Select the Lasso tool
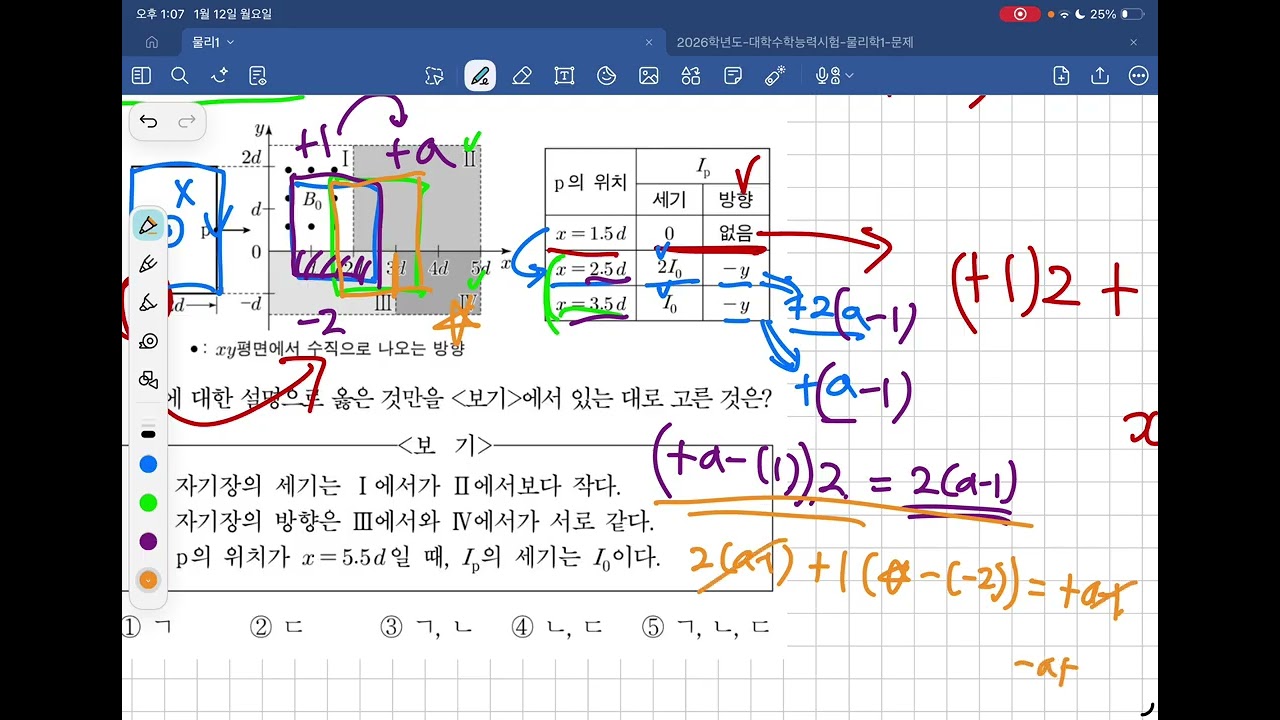 (x=433, y=76)
